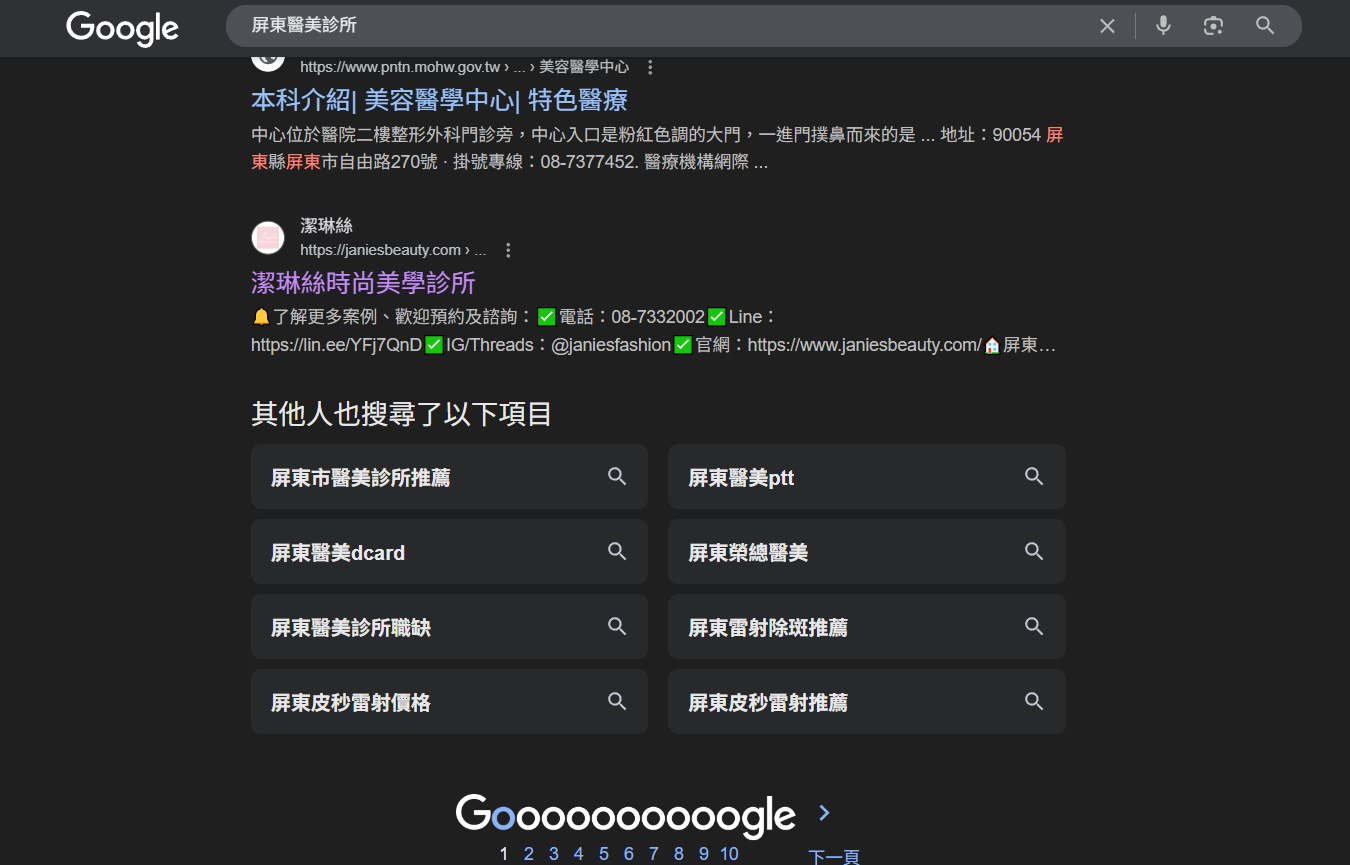Search related query 屏東醫美ptt
Image resolution: width=1350 pixels, height=865 pixels.
tap(866, 476)
